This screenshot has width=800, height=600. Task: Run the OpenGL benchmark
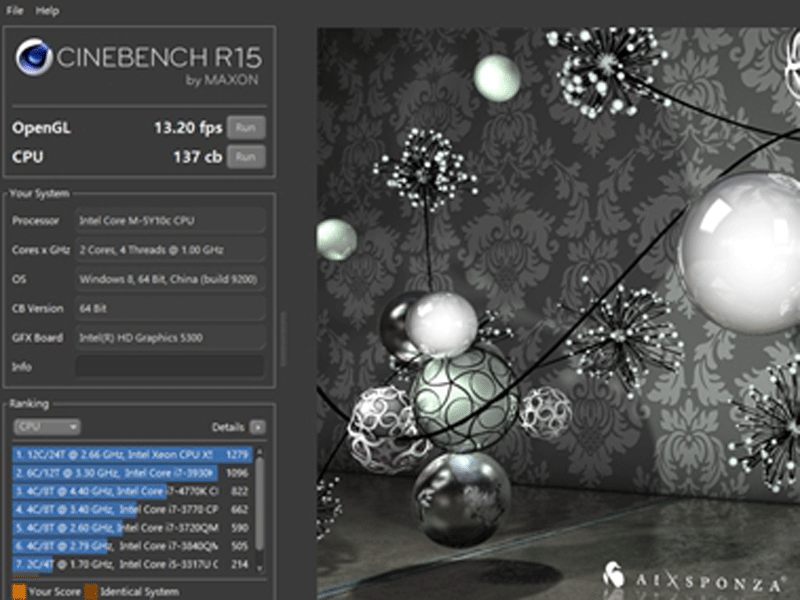(x=246, y=128)
